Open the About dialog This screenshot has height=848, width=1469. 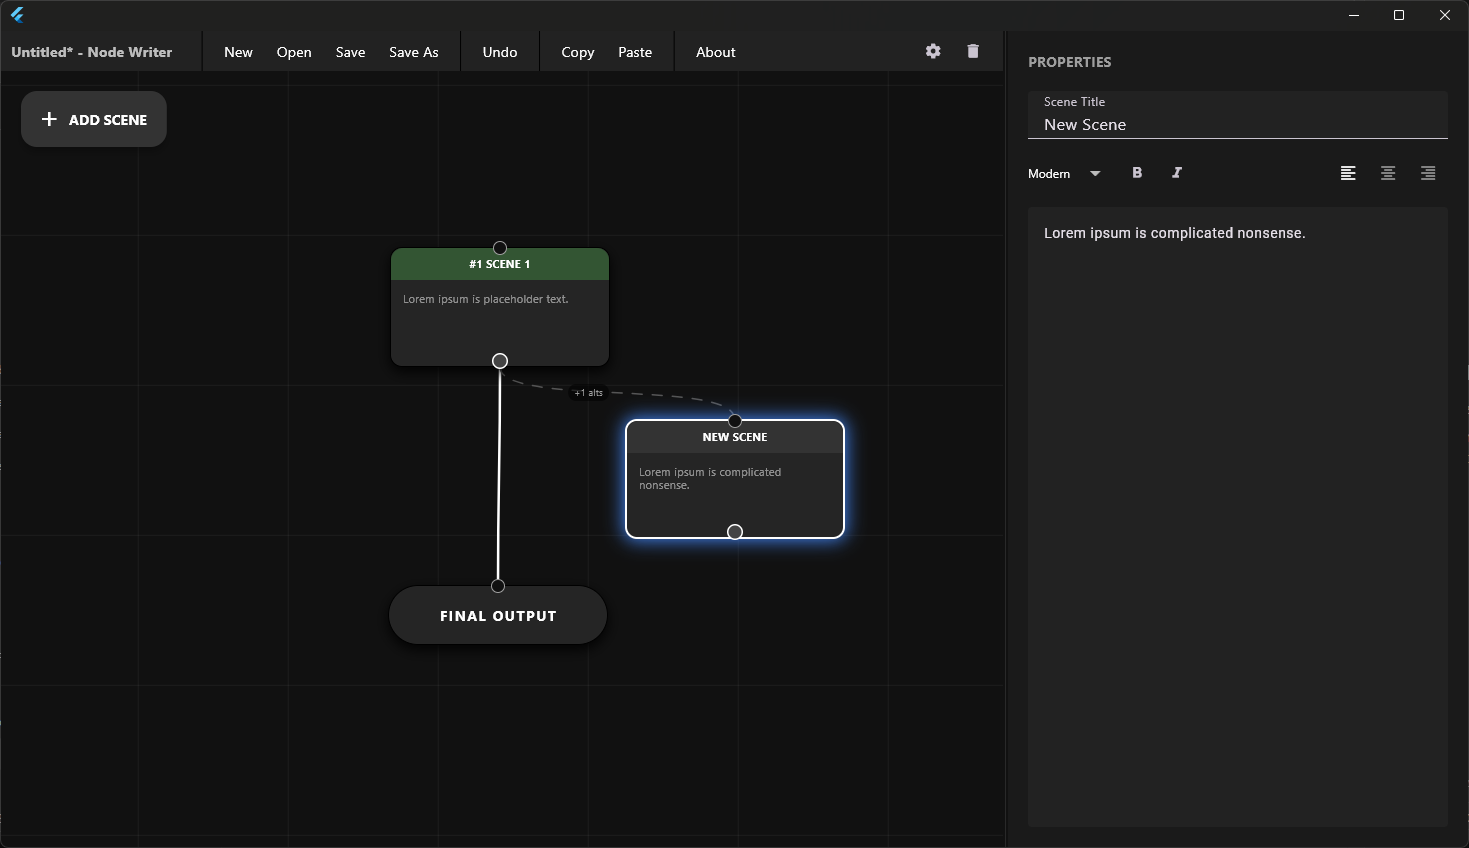(x=715, y=52)
